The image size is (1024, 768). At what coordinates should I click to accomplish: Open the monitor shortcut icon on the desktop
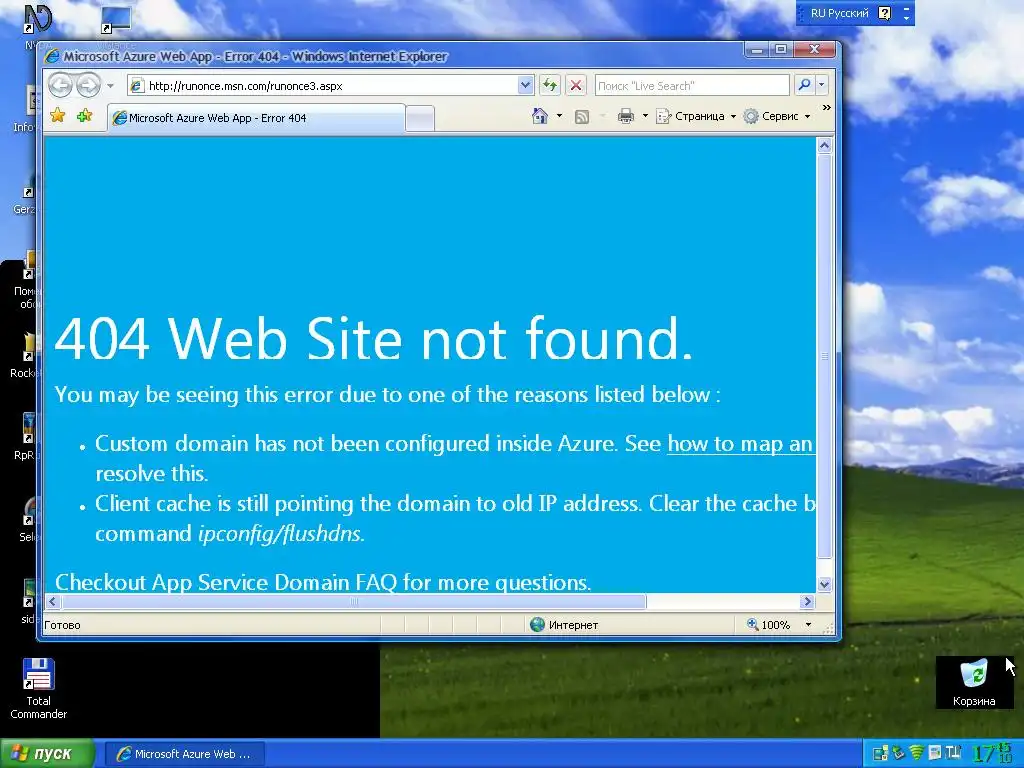[116, 20]
